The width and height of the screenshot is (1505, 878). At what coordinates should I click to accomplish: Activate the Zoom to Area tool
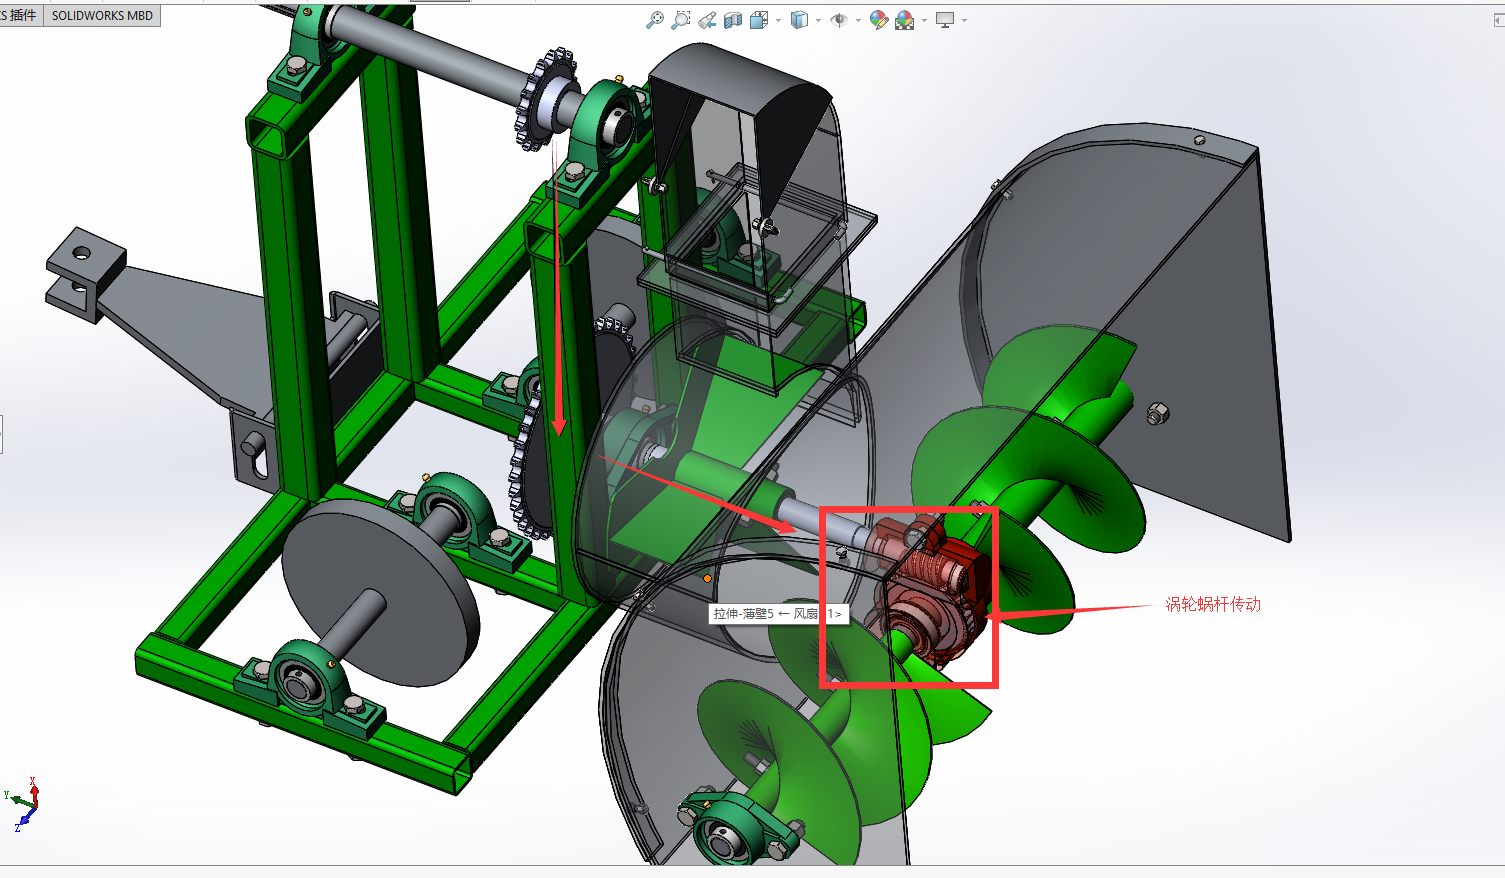681,20
